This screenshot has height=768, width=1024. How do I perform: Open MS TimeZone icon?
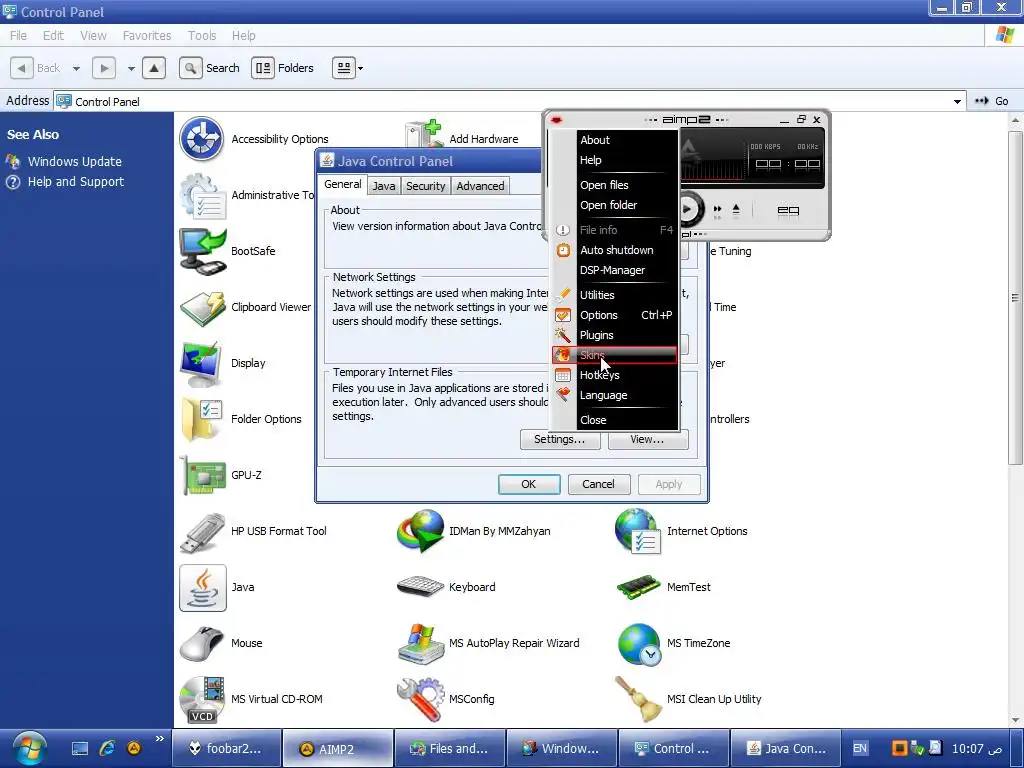coord(638,643)
